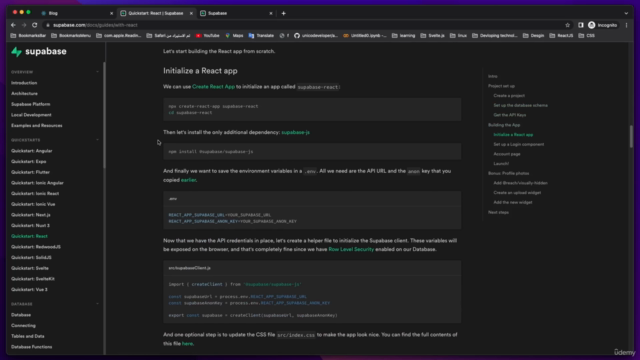Open the Incognito profile indicator
The image size is (640, 360).
[x=602, y=25]
